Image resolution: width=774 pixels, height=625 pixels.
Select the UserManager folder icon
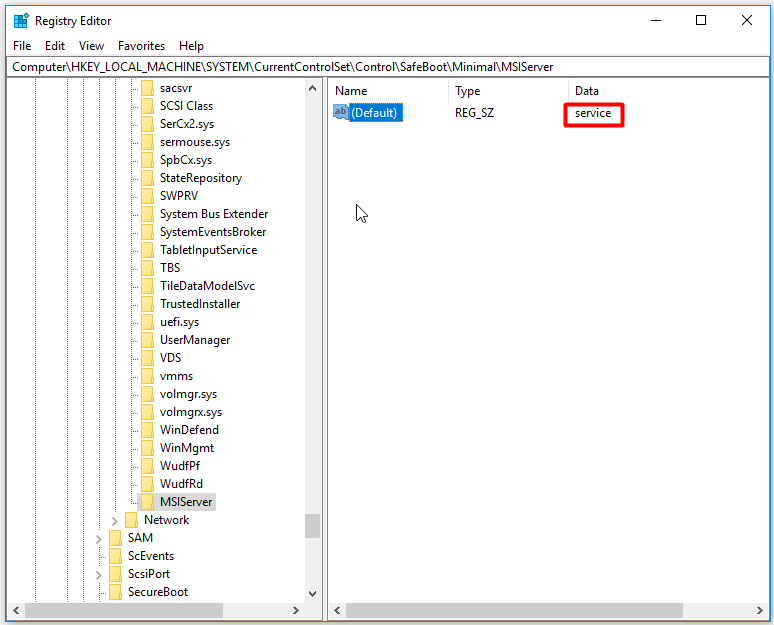click(147, 340)
